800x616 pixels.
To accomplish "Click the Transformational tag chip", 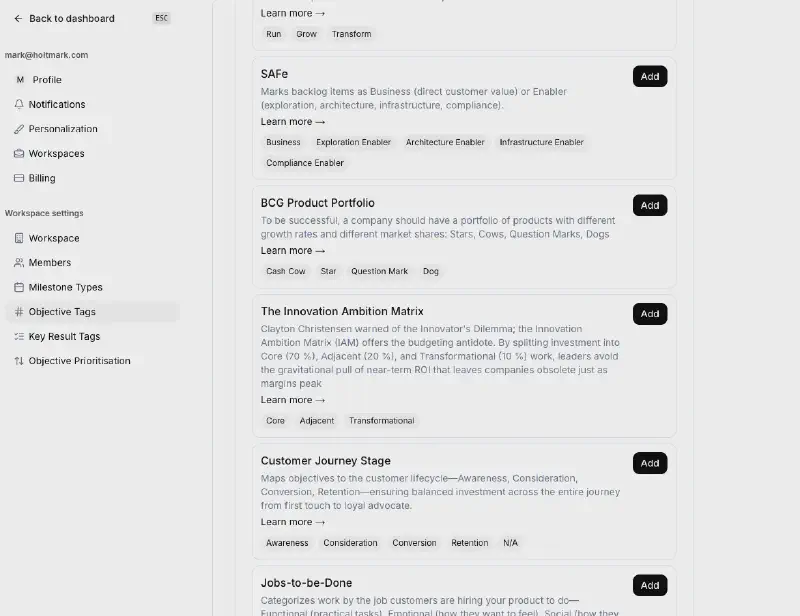I will pos(381,421).
